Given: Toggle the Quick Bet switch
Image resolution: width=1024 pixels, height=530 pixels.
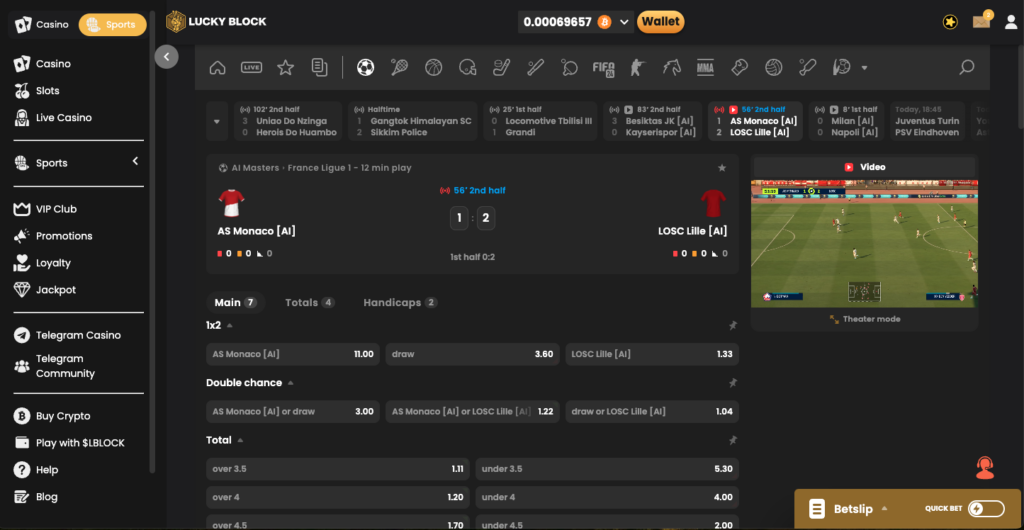Looking at the screenshot, I should click(986, 508).
